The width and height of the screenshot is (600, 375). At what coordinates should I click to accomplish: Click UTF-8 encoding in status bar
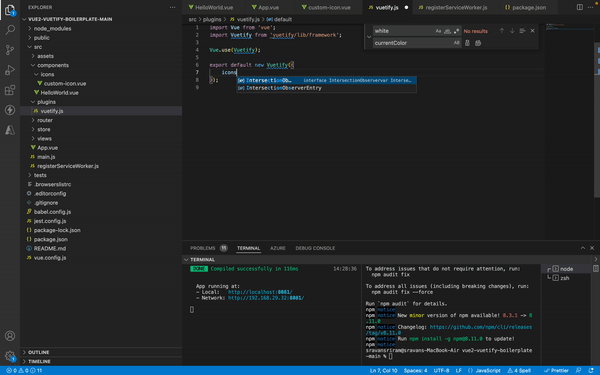click(441, 370)
